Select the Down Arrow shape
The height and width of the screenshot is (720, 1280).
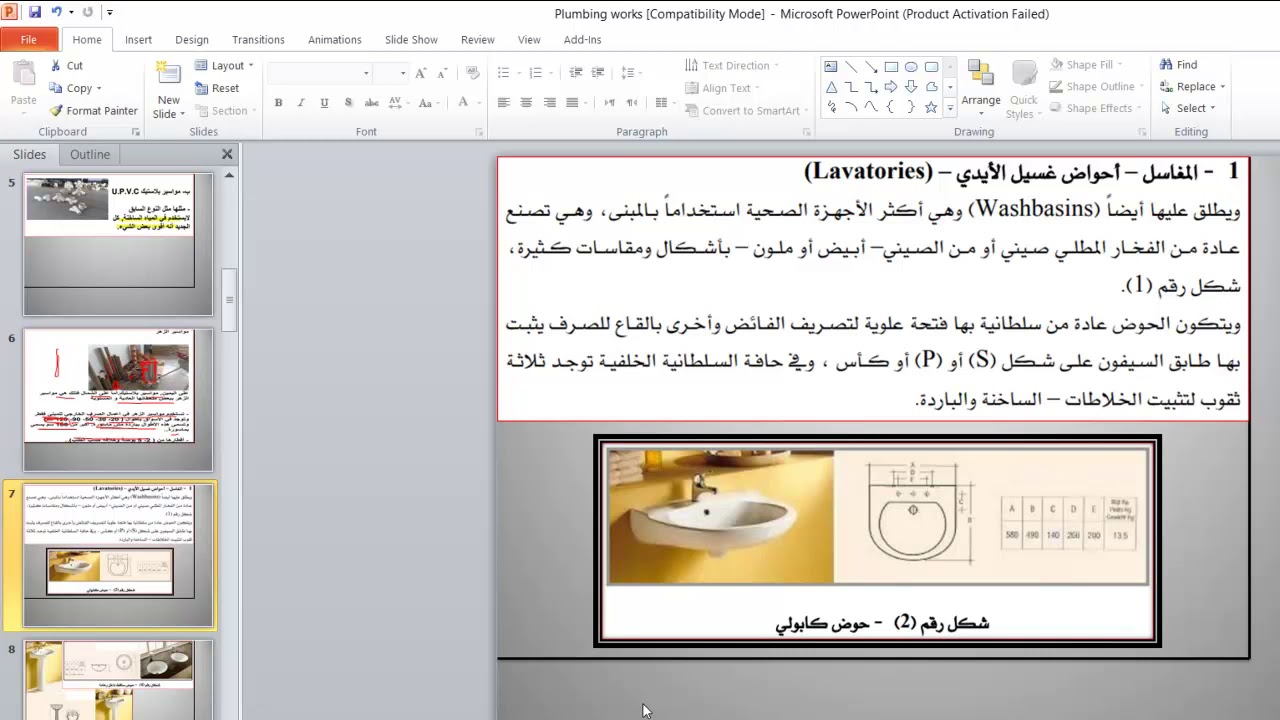click(911, 87)
